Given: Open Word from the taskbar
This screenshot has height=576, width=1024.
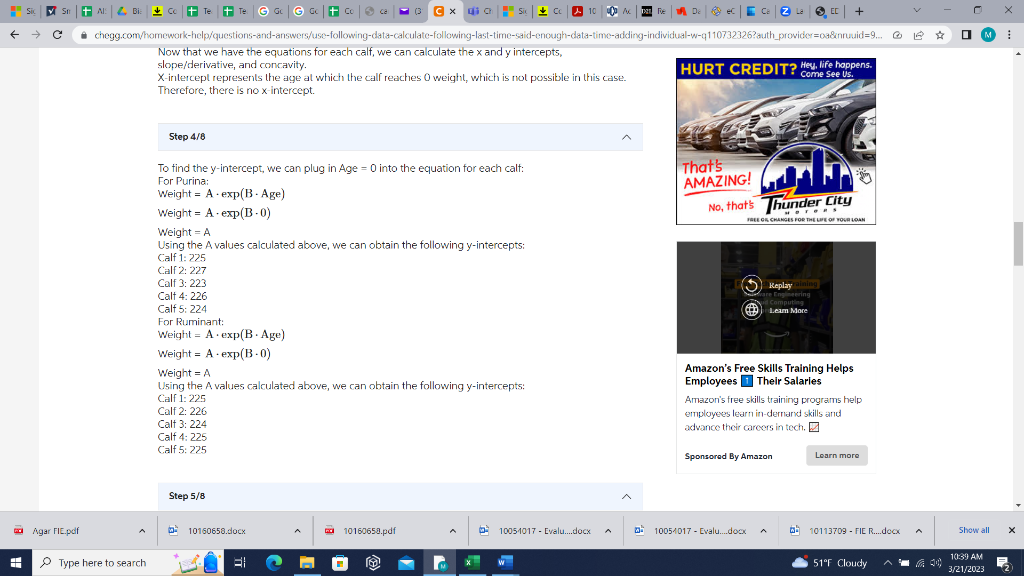Looking at the screenshot, I should 505,562.
